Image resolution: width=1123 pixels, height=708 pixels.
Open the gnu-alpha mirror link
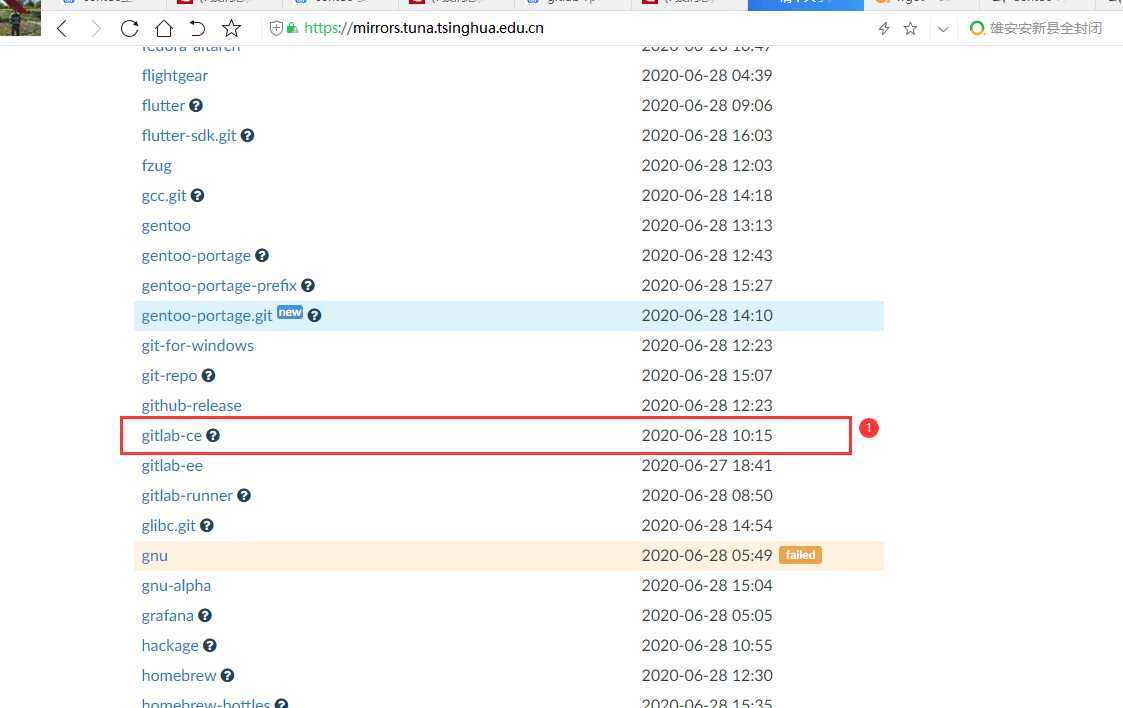[176, 586]
